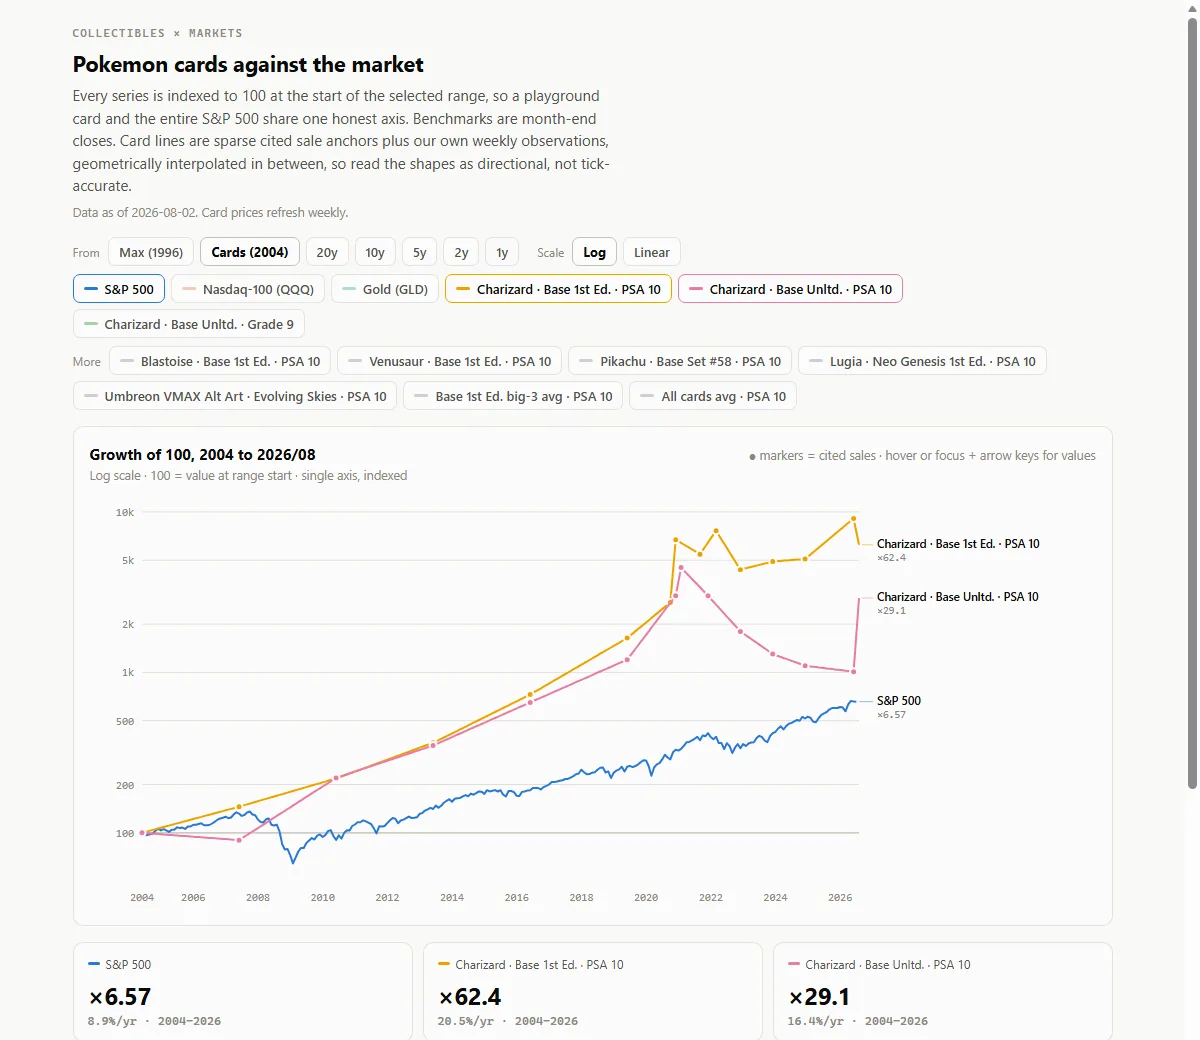The width and height of the screenshot is (1200, 1040).
Task: Toggle the S&P 500 series
Action: pos(119,289)
